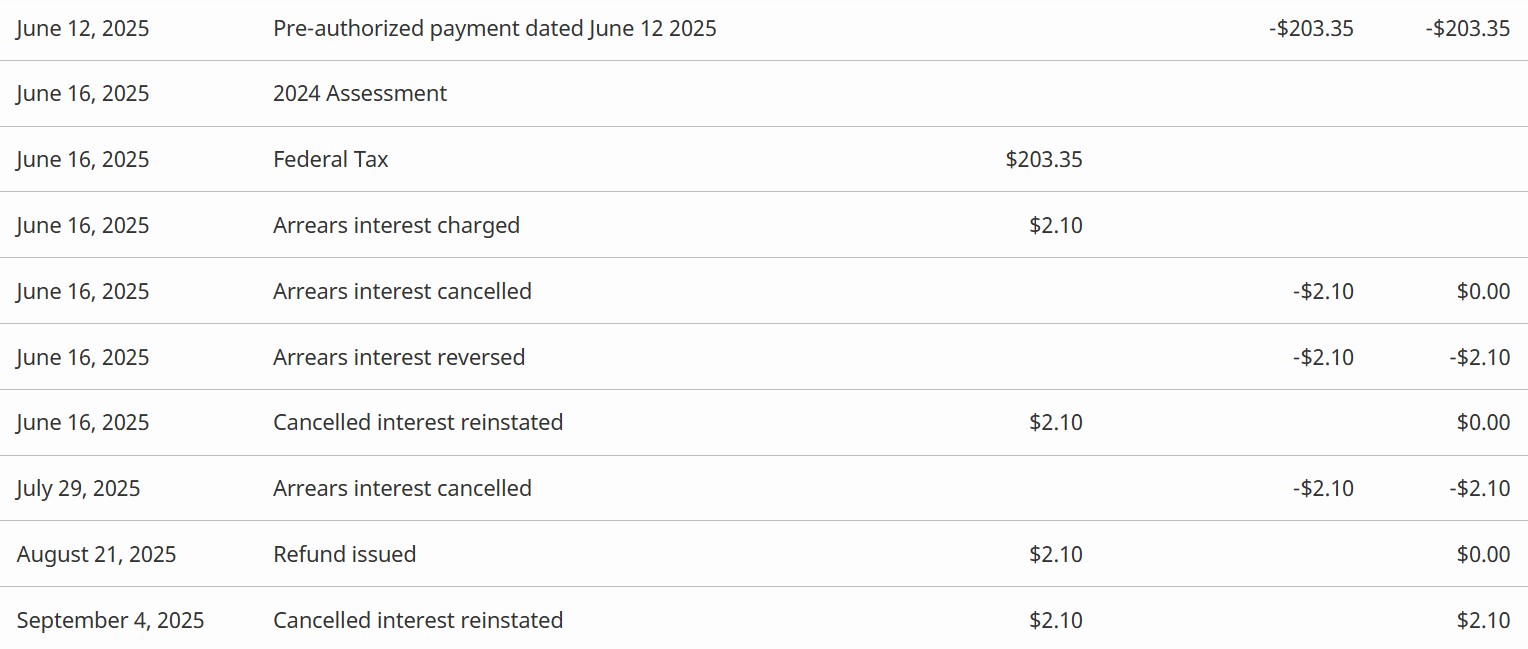Click the July 29, 2025 date cell
The width and height of the screenshot is (1528, 649).
[79, 489]
